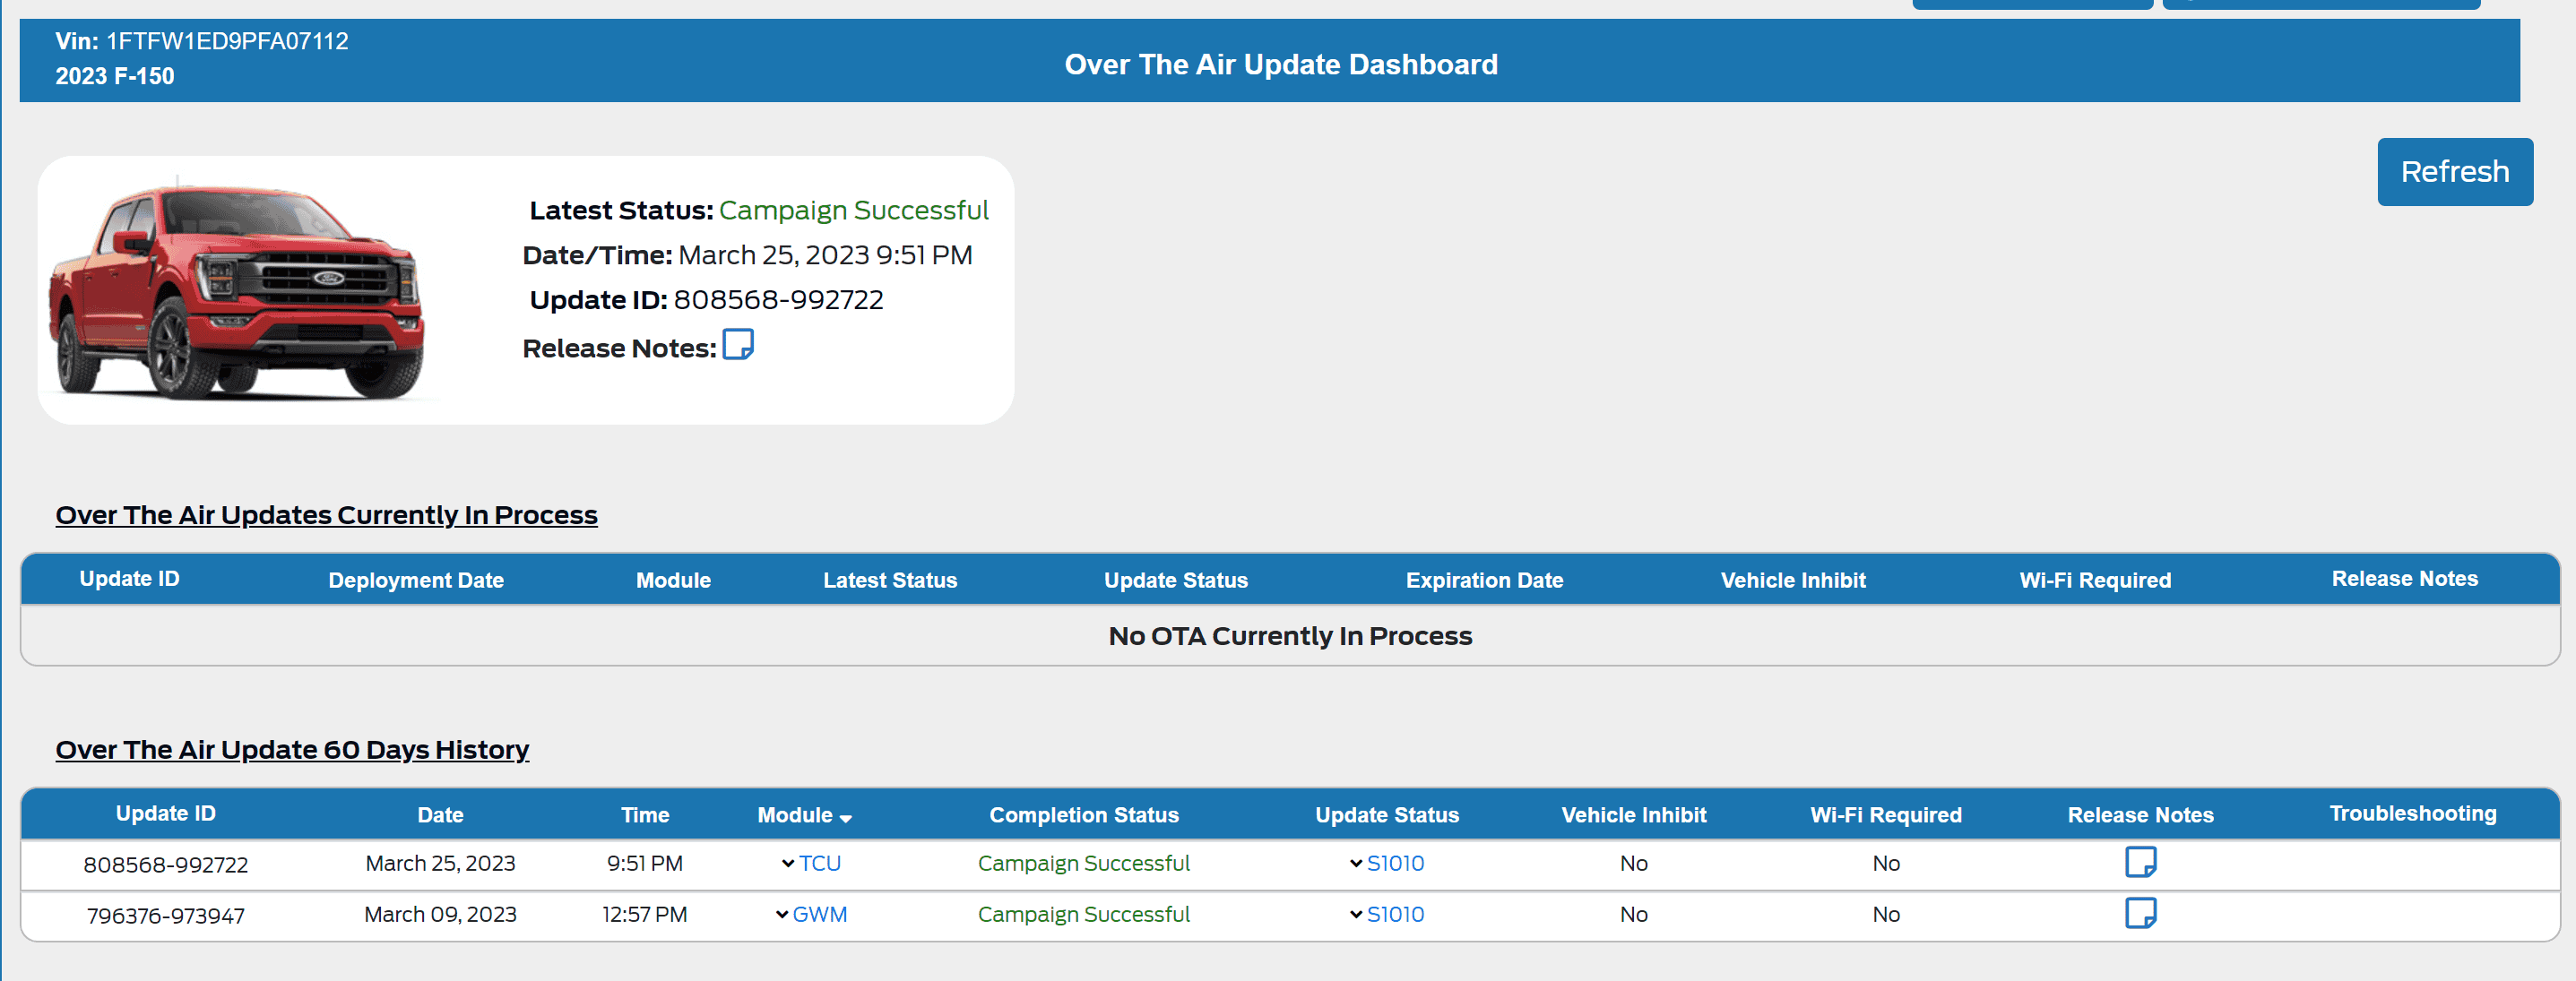Open release notes for update 808568-992722
The height and width of the screenshot is (981, 2576).
click(x=2140, y=862)
